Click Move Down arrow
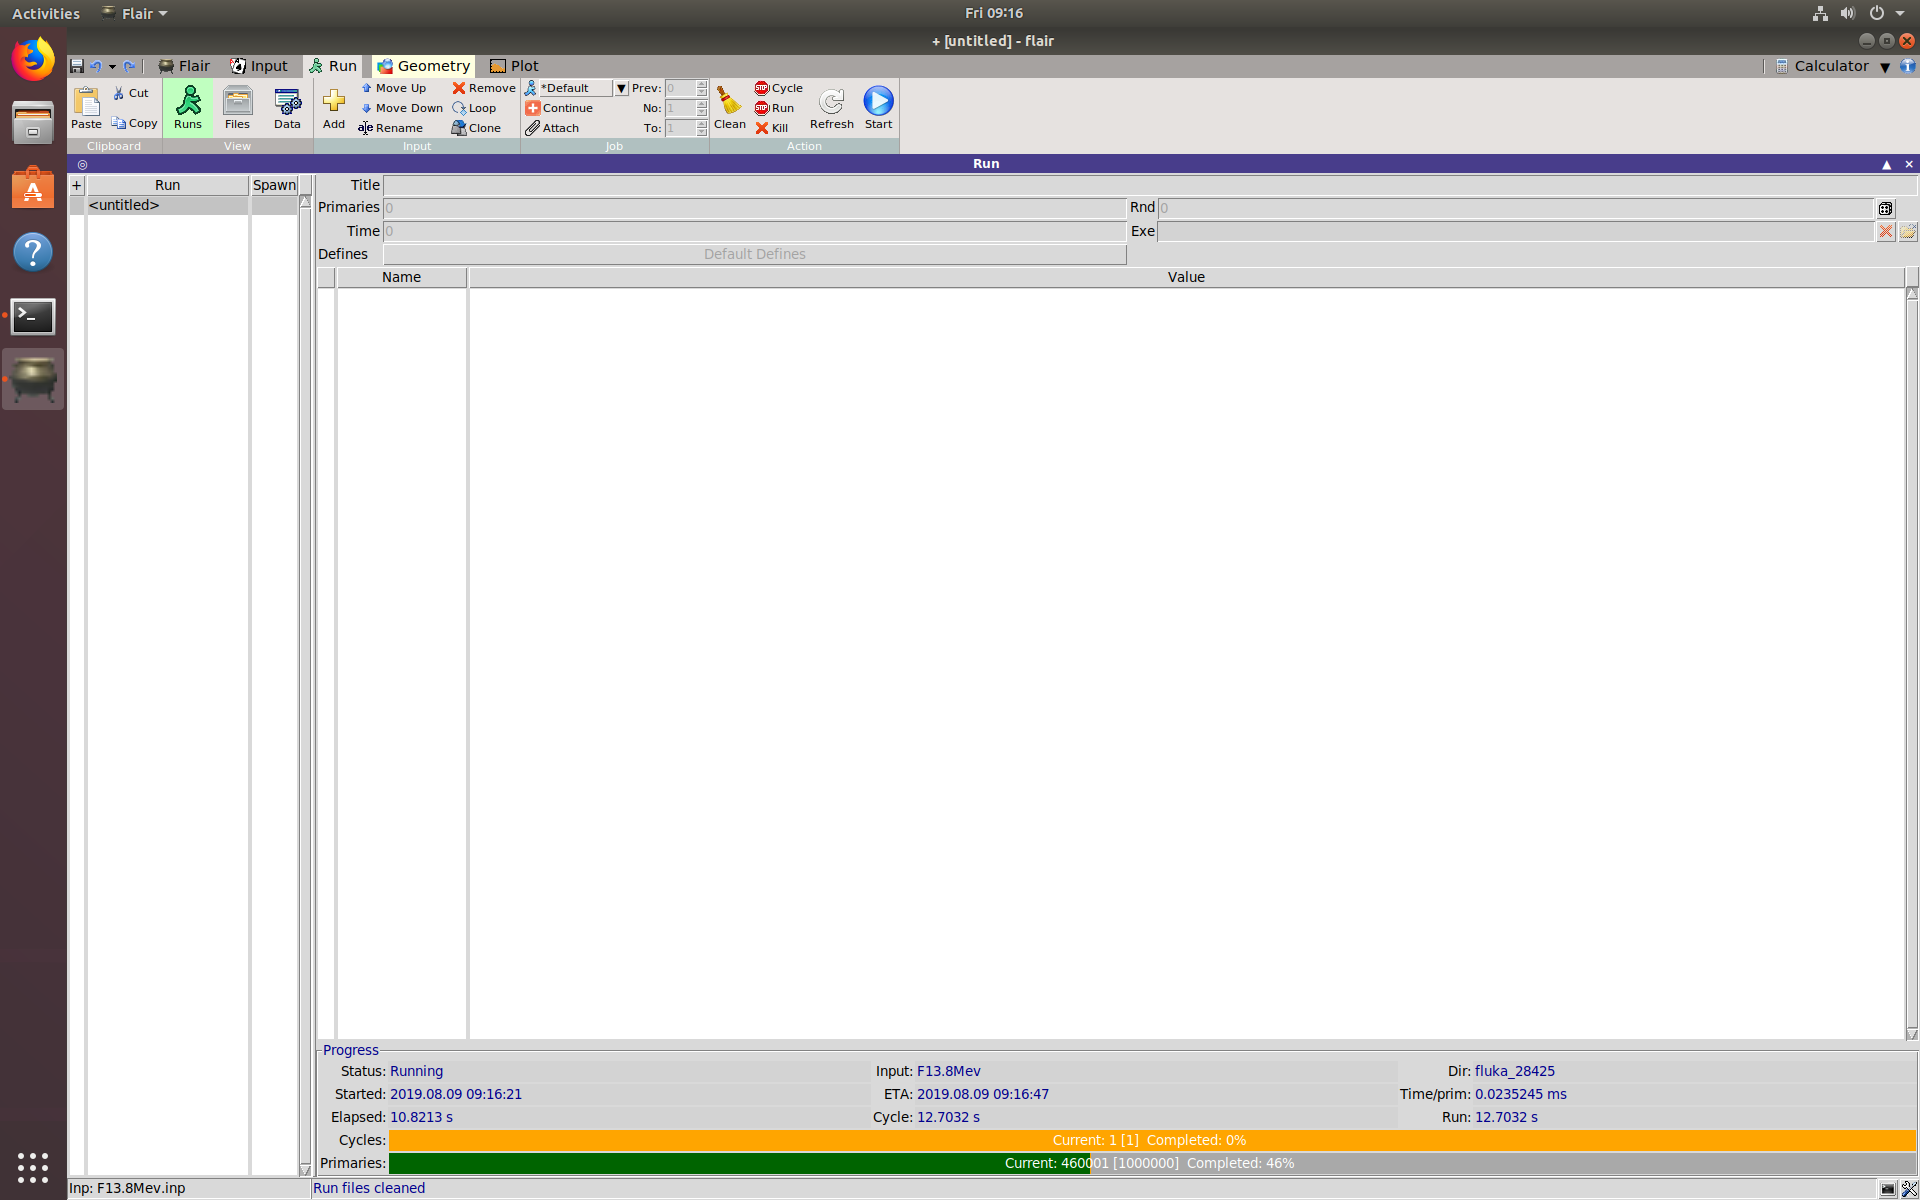 [x=401, y=108]
